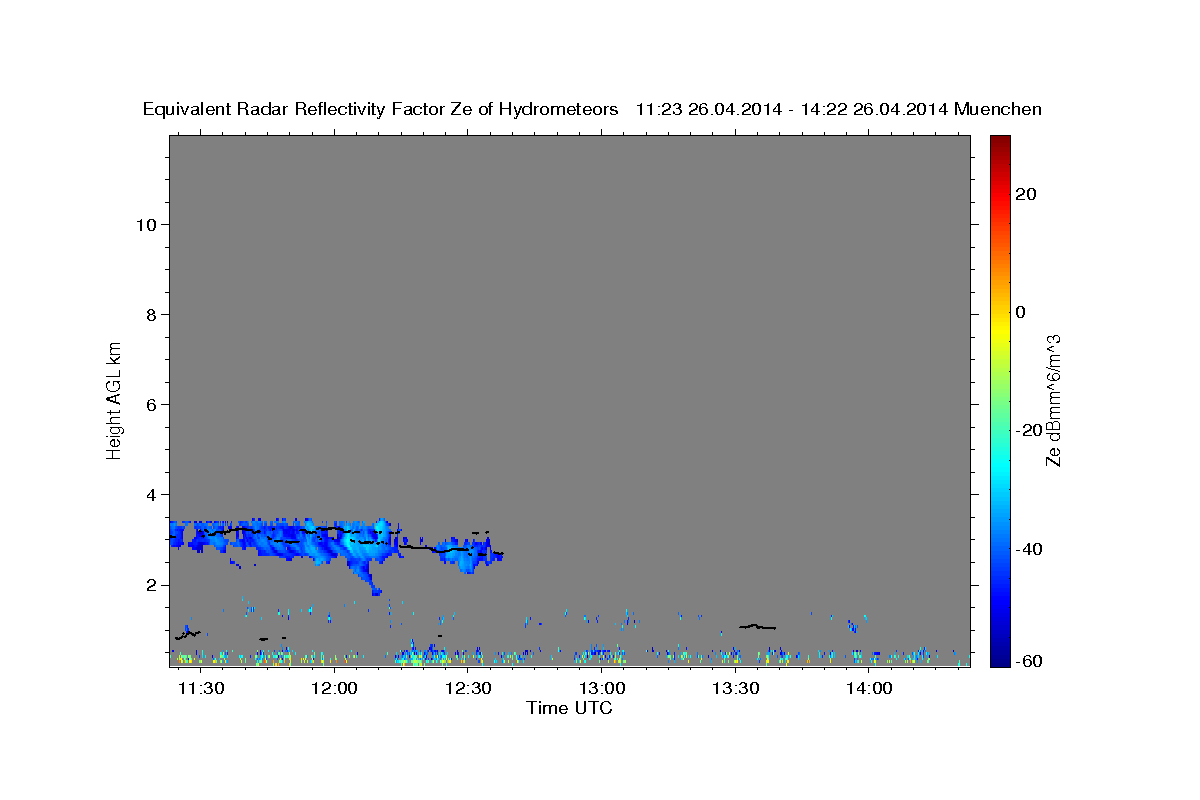Click the height tick label '8'
Image resolution: width=1200 pixels, height=800 pixels.
coord(151,314)
